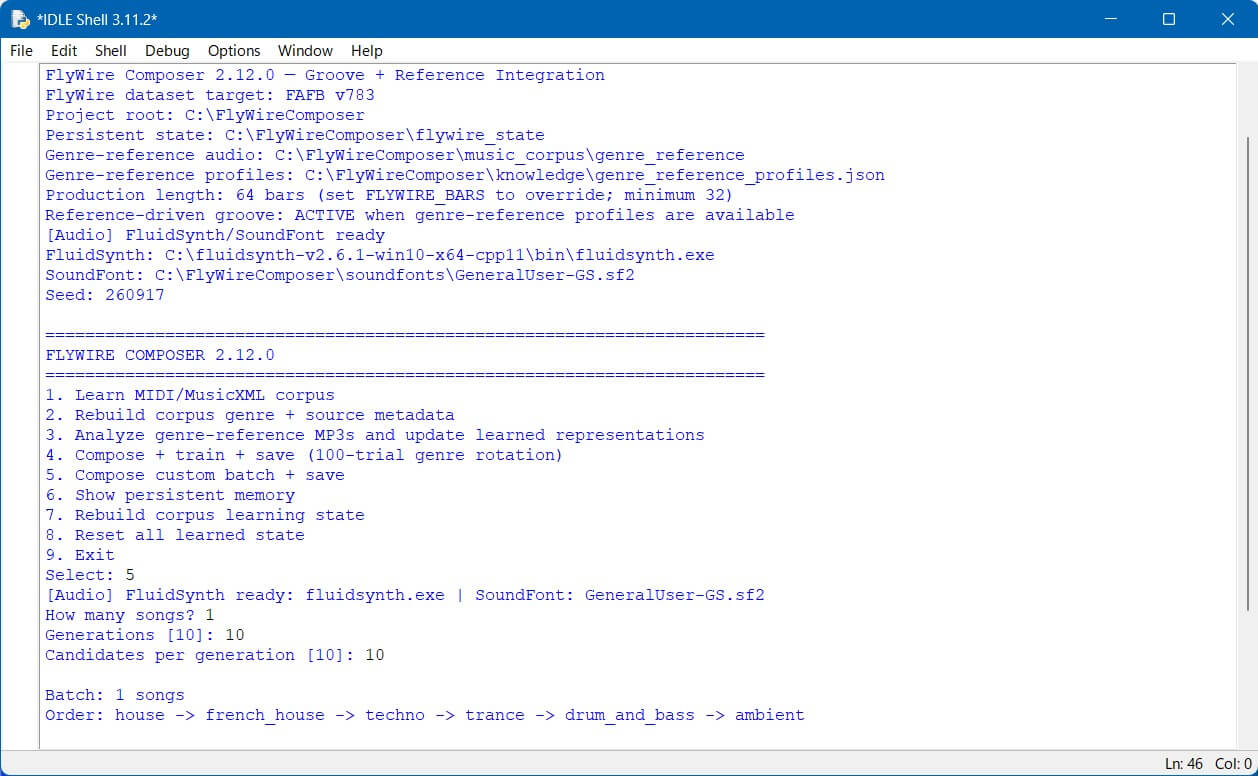1258x776 pixels.
Task: Open the Shell menu
Action: [111, 50]
